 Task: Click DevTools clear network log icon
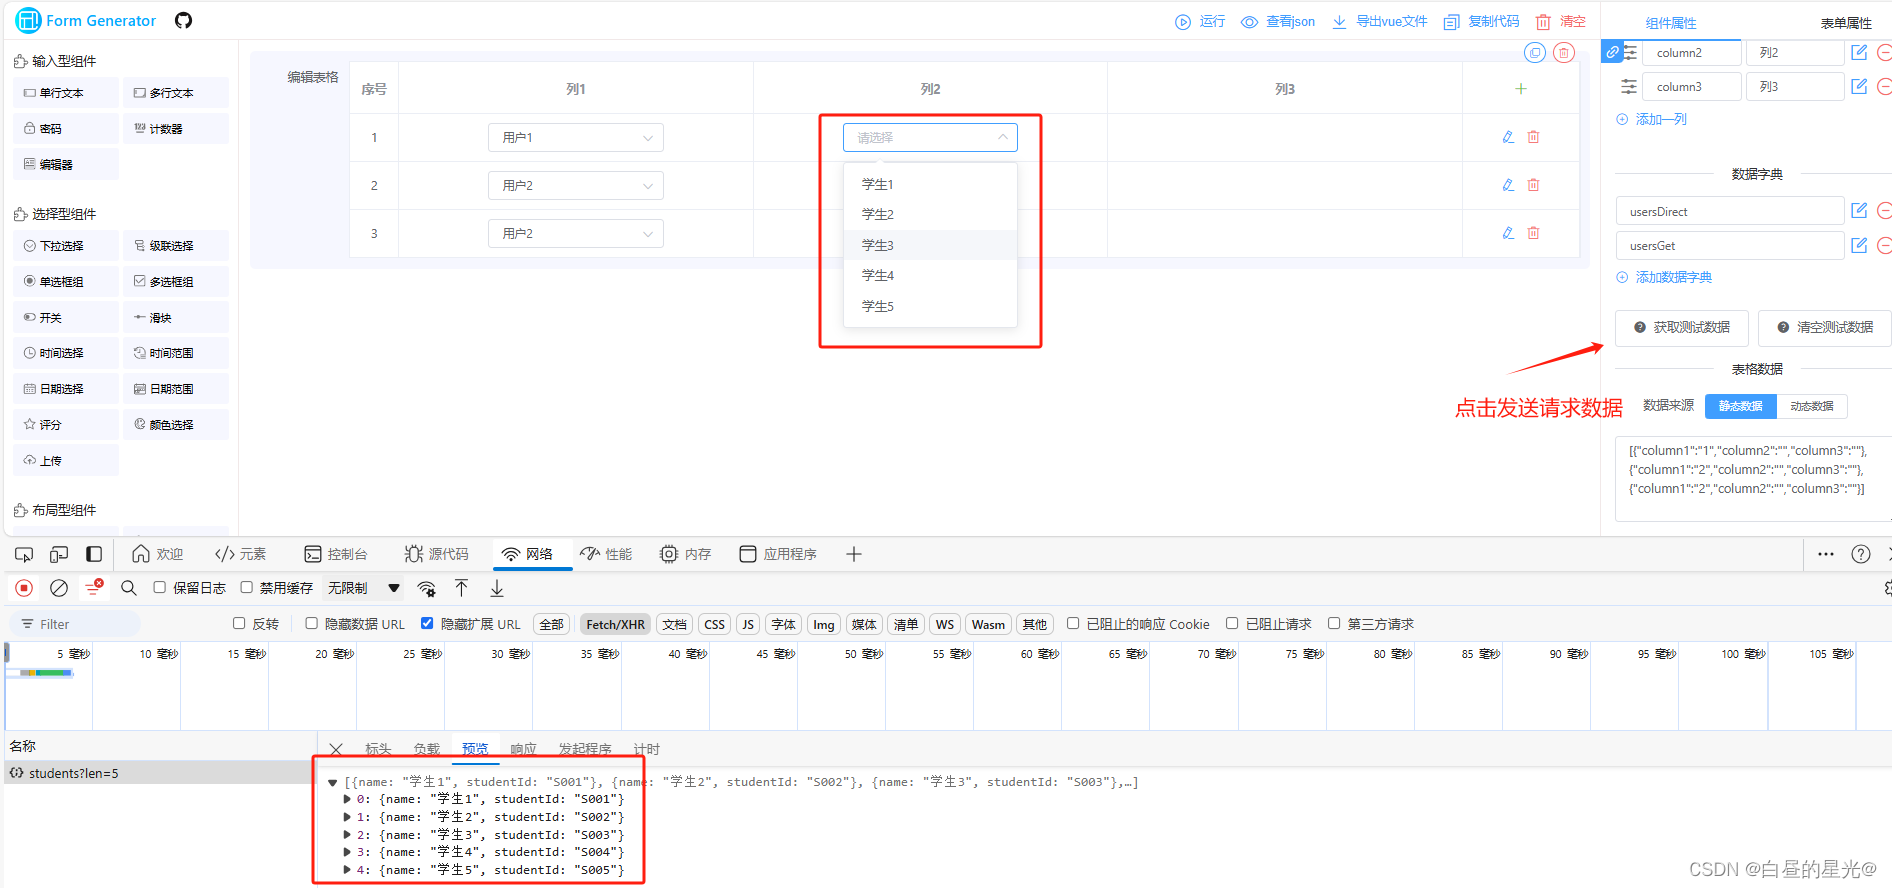59,588
